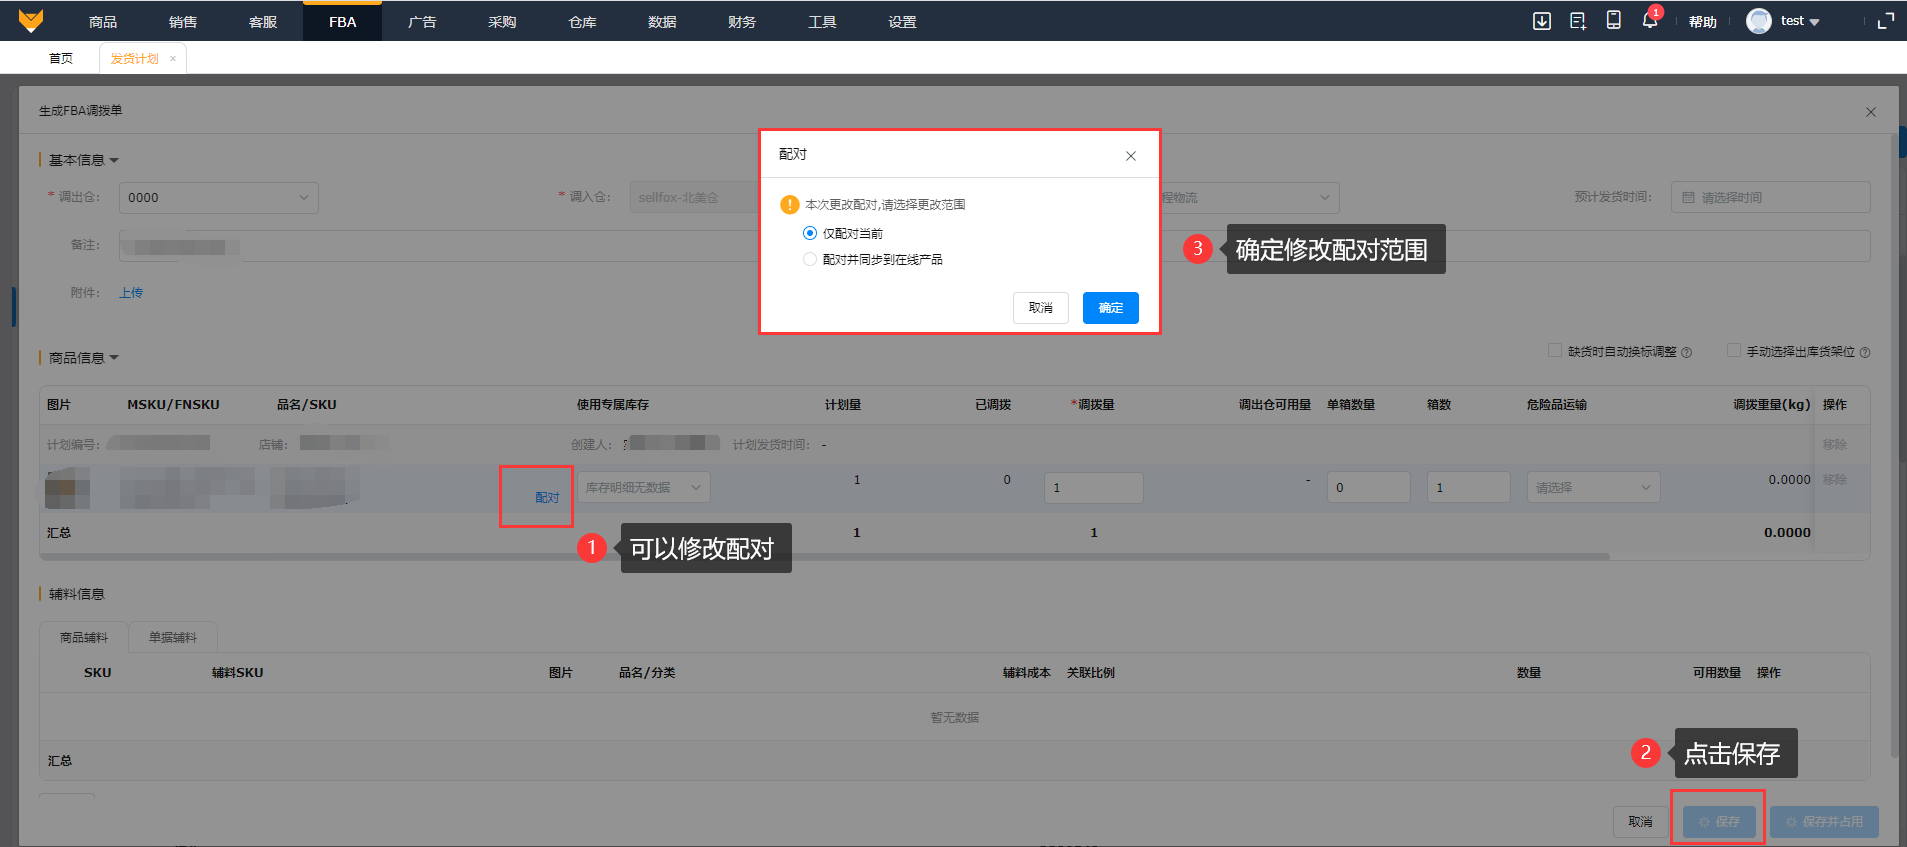
Task: Click the download center icon in top bar
Action: pos(1541,21)
